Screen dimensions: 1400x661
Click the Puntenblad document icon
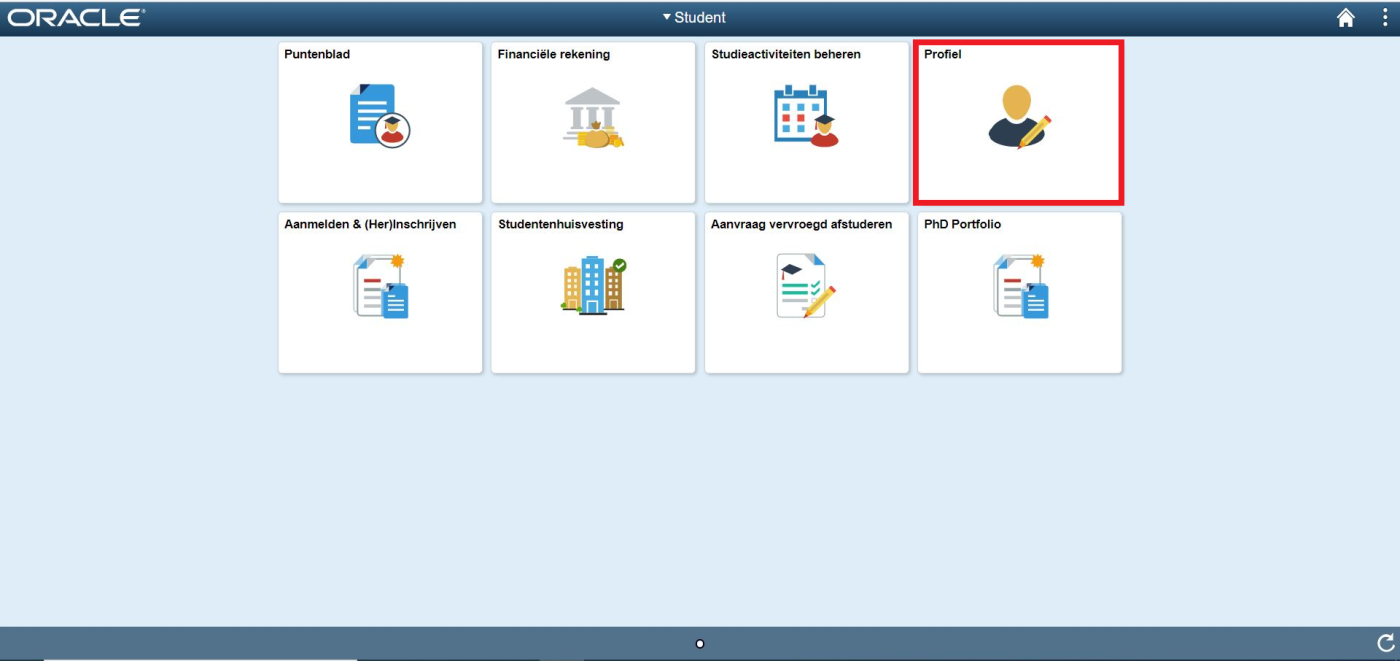coord(379,116)
